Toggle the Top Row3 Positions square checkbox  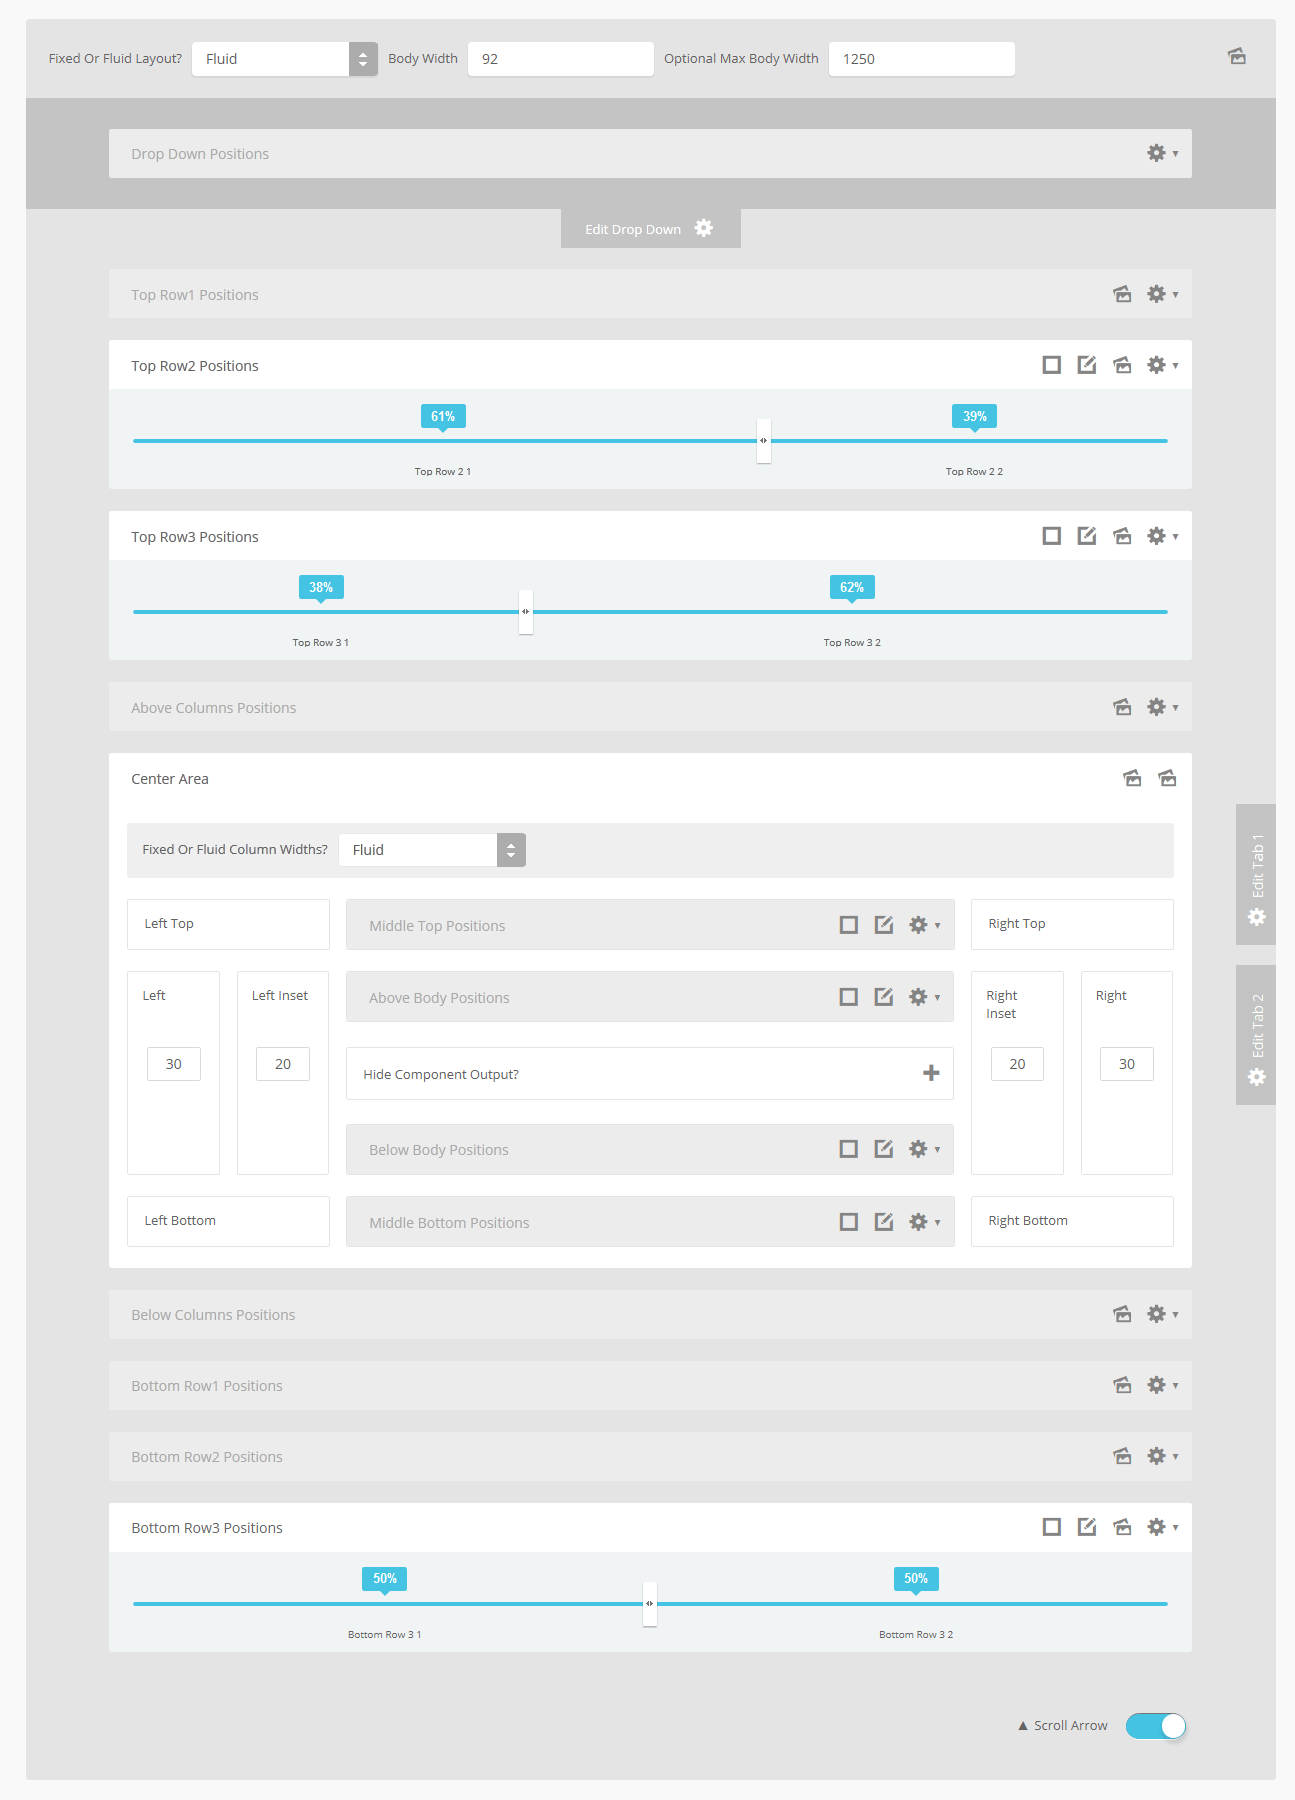(x=1051, y=536)
